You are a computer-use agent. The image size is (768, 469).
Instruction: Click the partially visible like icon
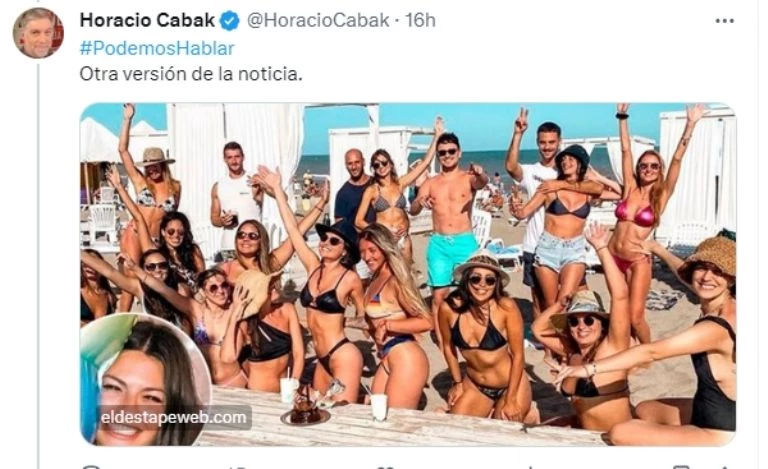pos(386,467)
